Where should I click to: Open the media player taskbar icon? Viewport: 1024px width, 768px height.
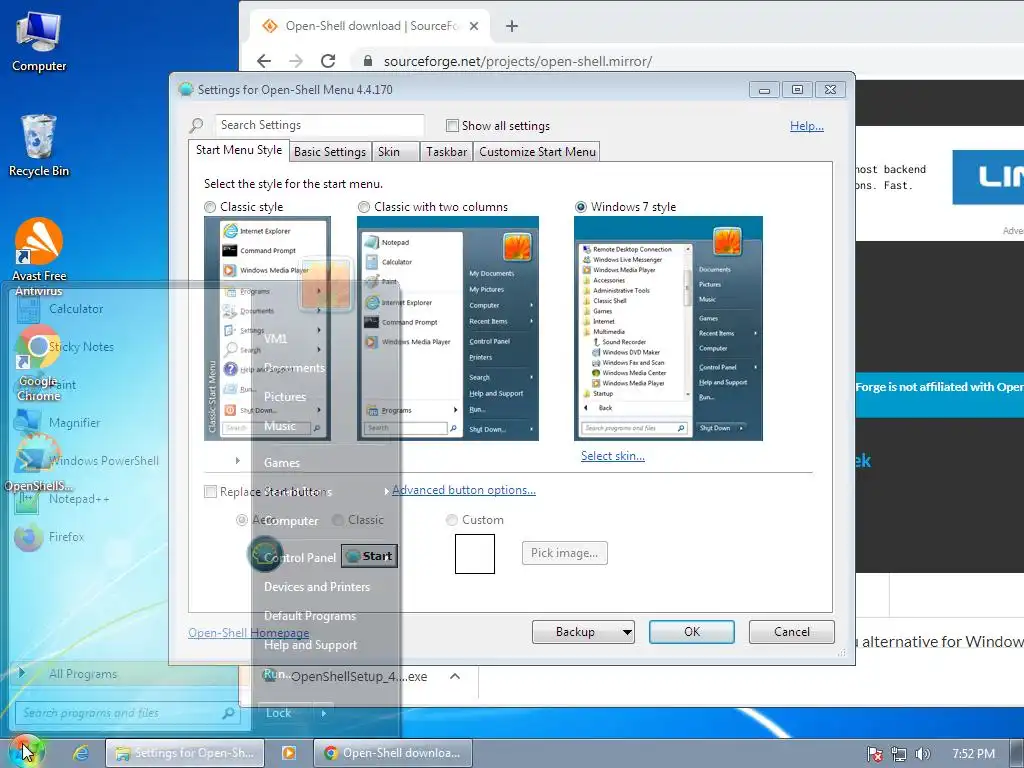point(288,753)
